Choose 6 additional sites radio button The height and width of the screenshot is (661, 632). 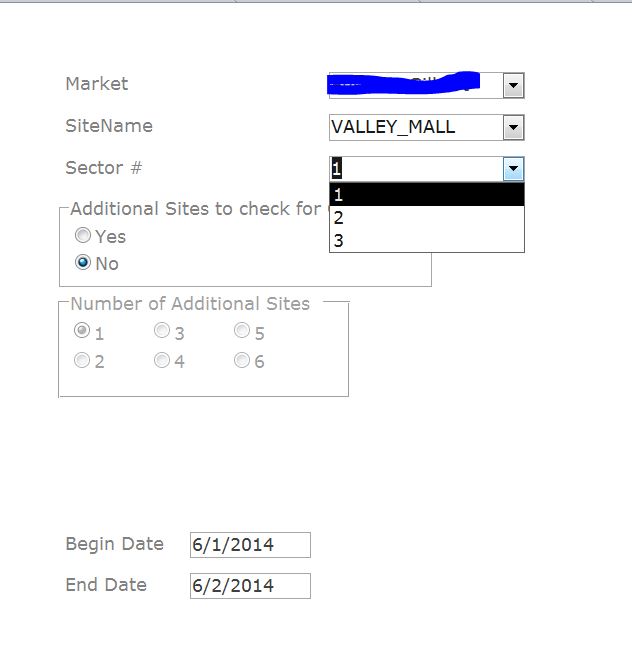[x=242, y=360]
